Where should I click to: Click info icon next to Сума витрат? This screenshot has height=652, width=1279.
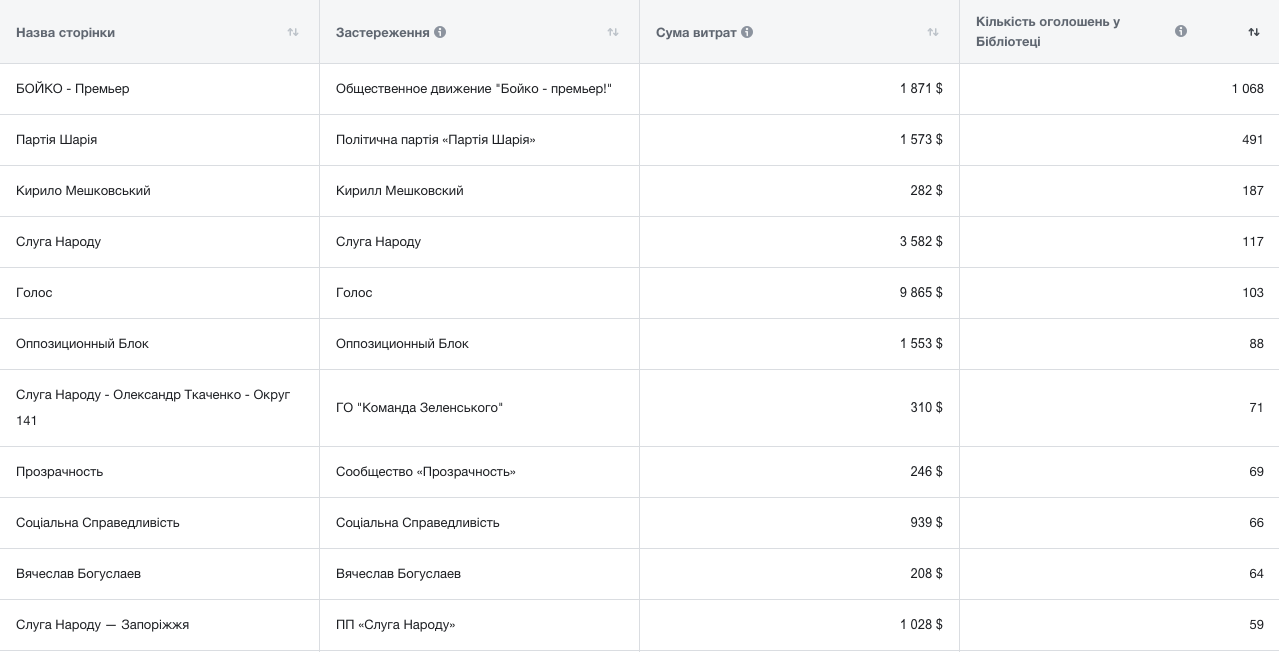(x=747, y=32)
